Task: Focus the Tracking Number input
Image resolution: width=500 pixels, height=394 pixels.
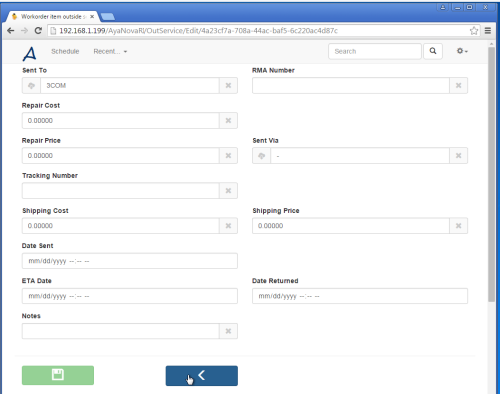Action: [121, 191]
